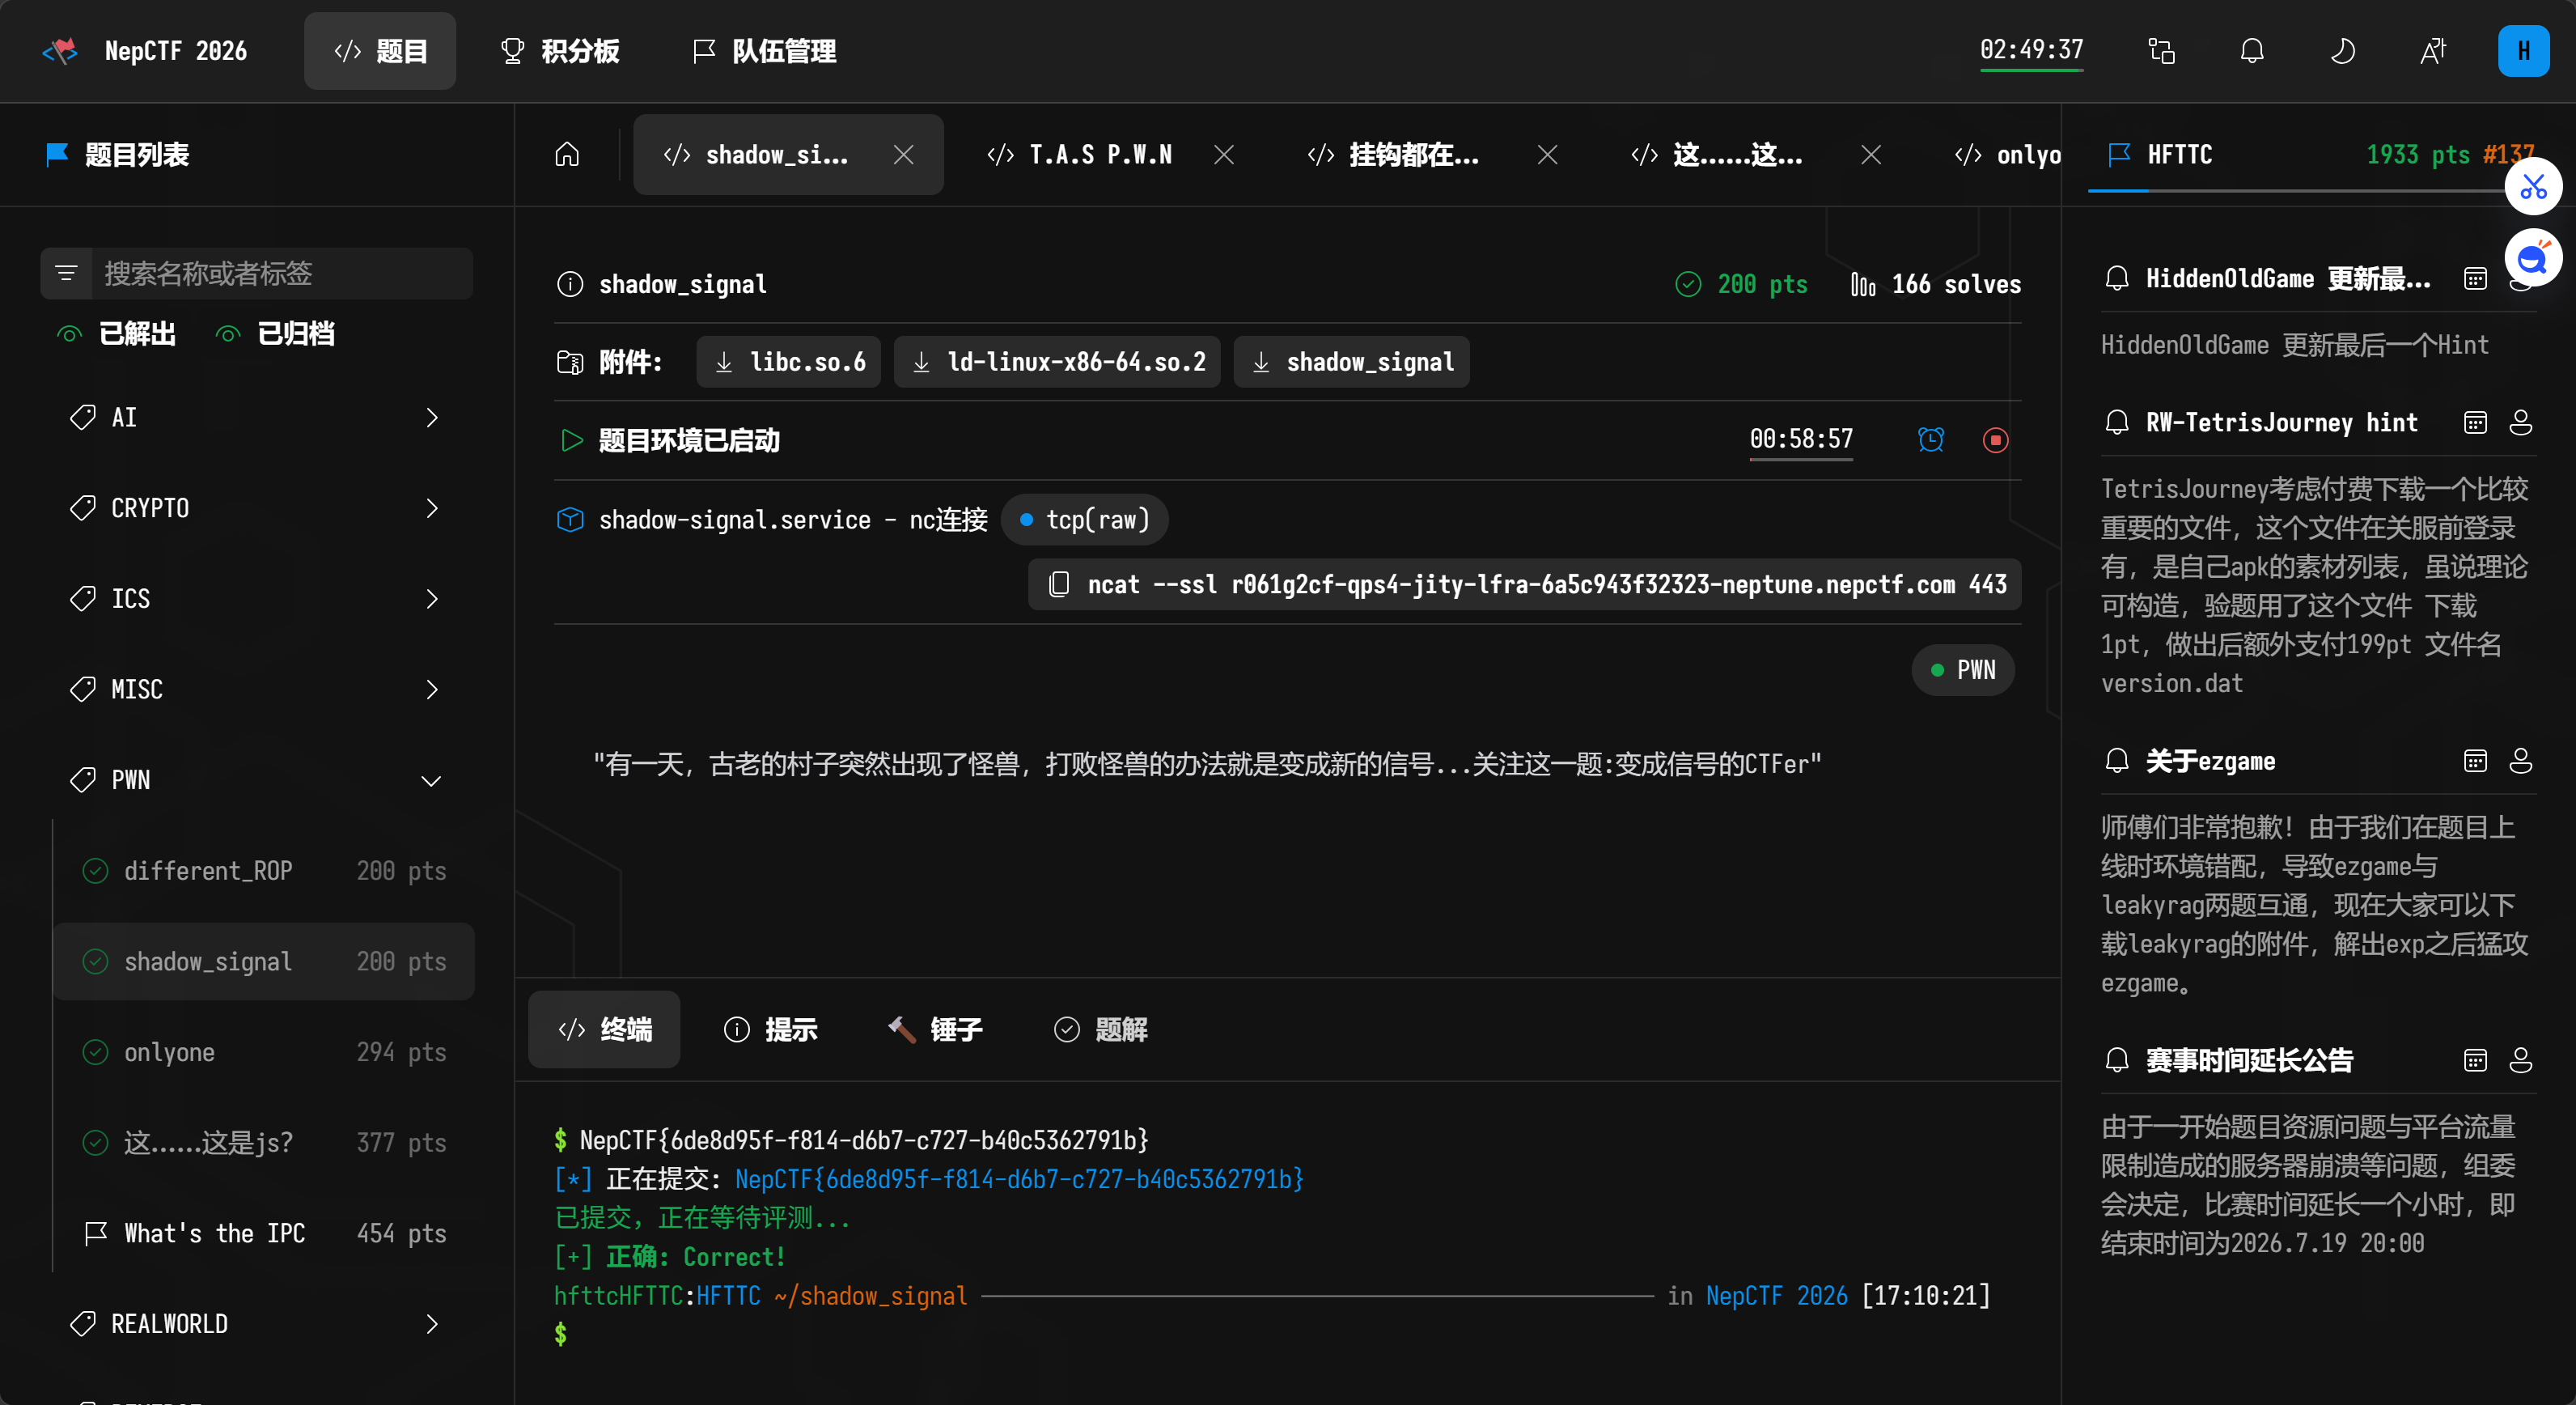Viewport: 2576px width, 1405px height.
Task: Open the HiddenOldGame 更新最... announcement
Action: click(x=2288, y=278)
